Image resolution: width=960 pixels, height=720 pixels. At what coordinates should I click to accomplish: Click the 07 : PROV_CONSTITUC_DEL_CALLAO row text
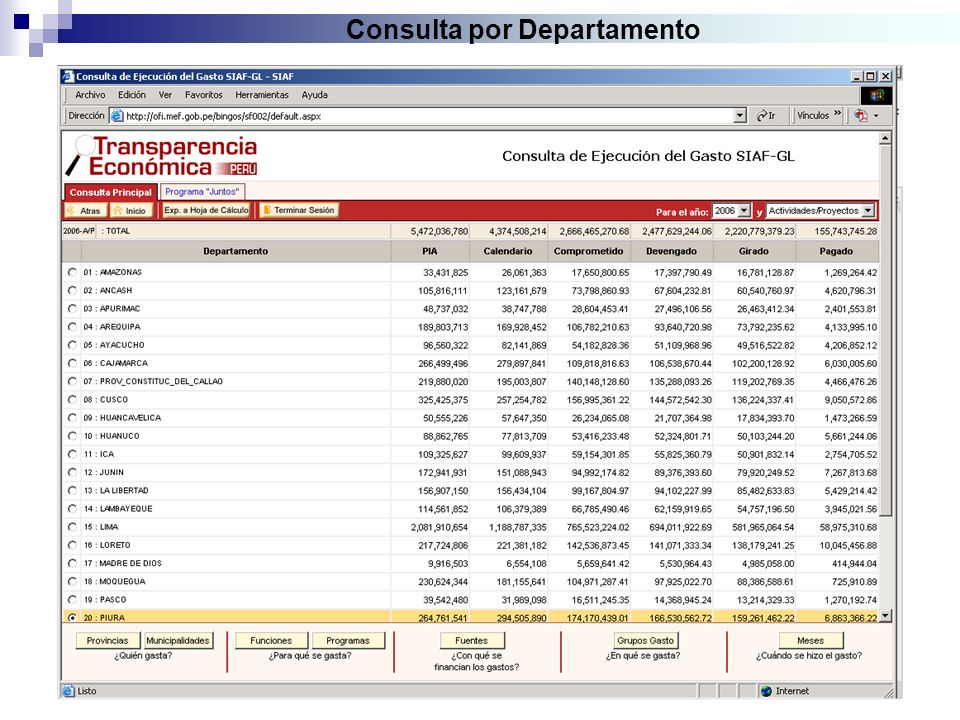(153, 381)
